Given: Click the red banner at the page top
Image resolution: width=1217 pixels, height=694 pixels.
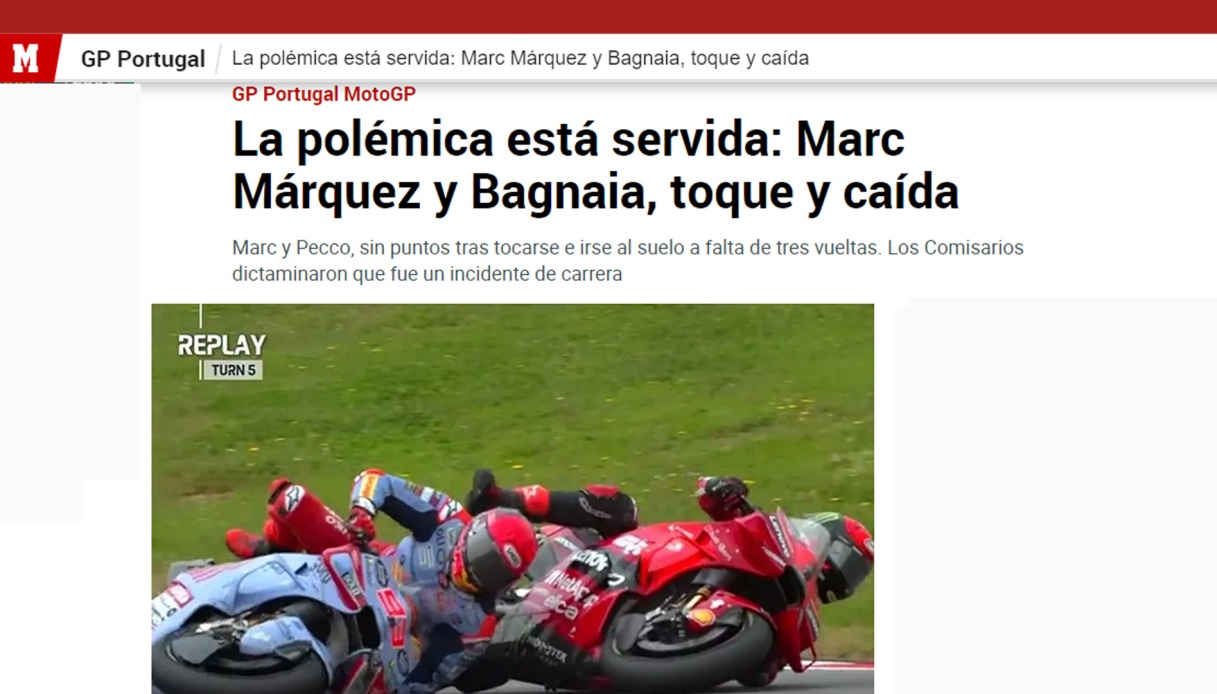Looking at the screenshot, I should [x=608, y=16].
